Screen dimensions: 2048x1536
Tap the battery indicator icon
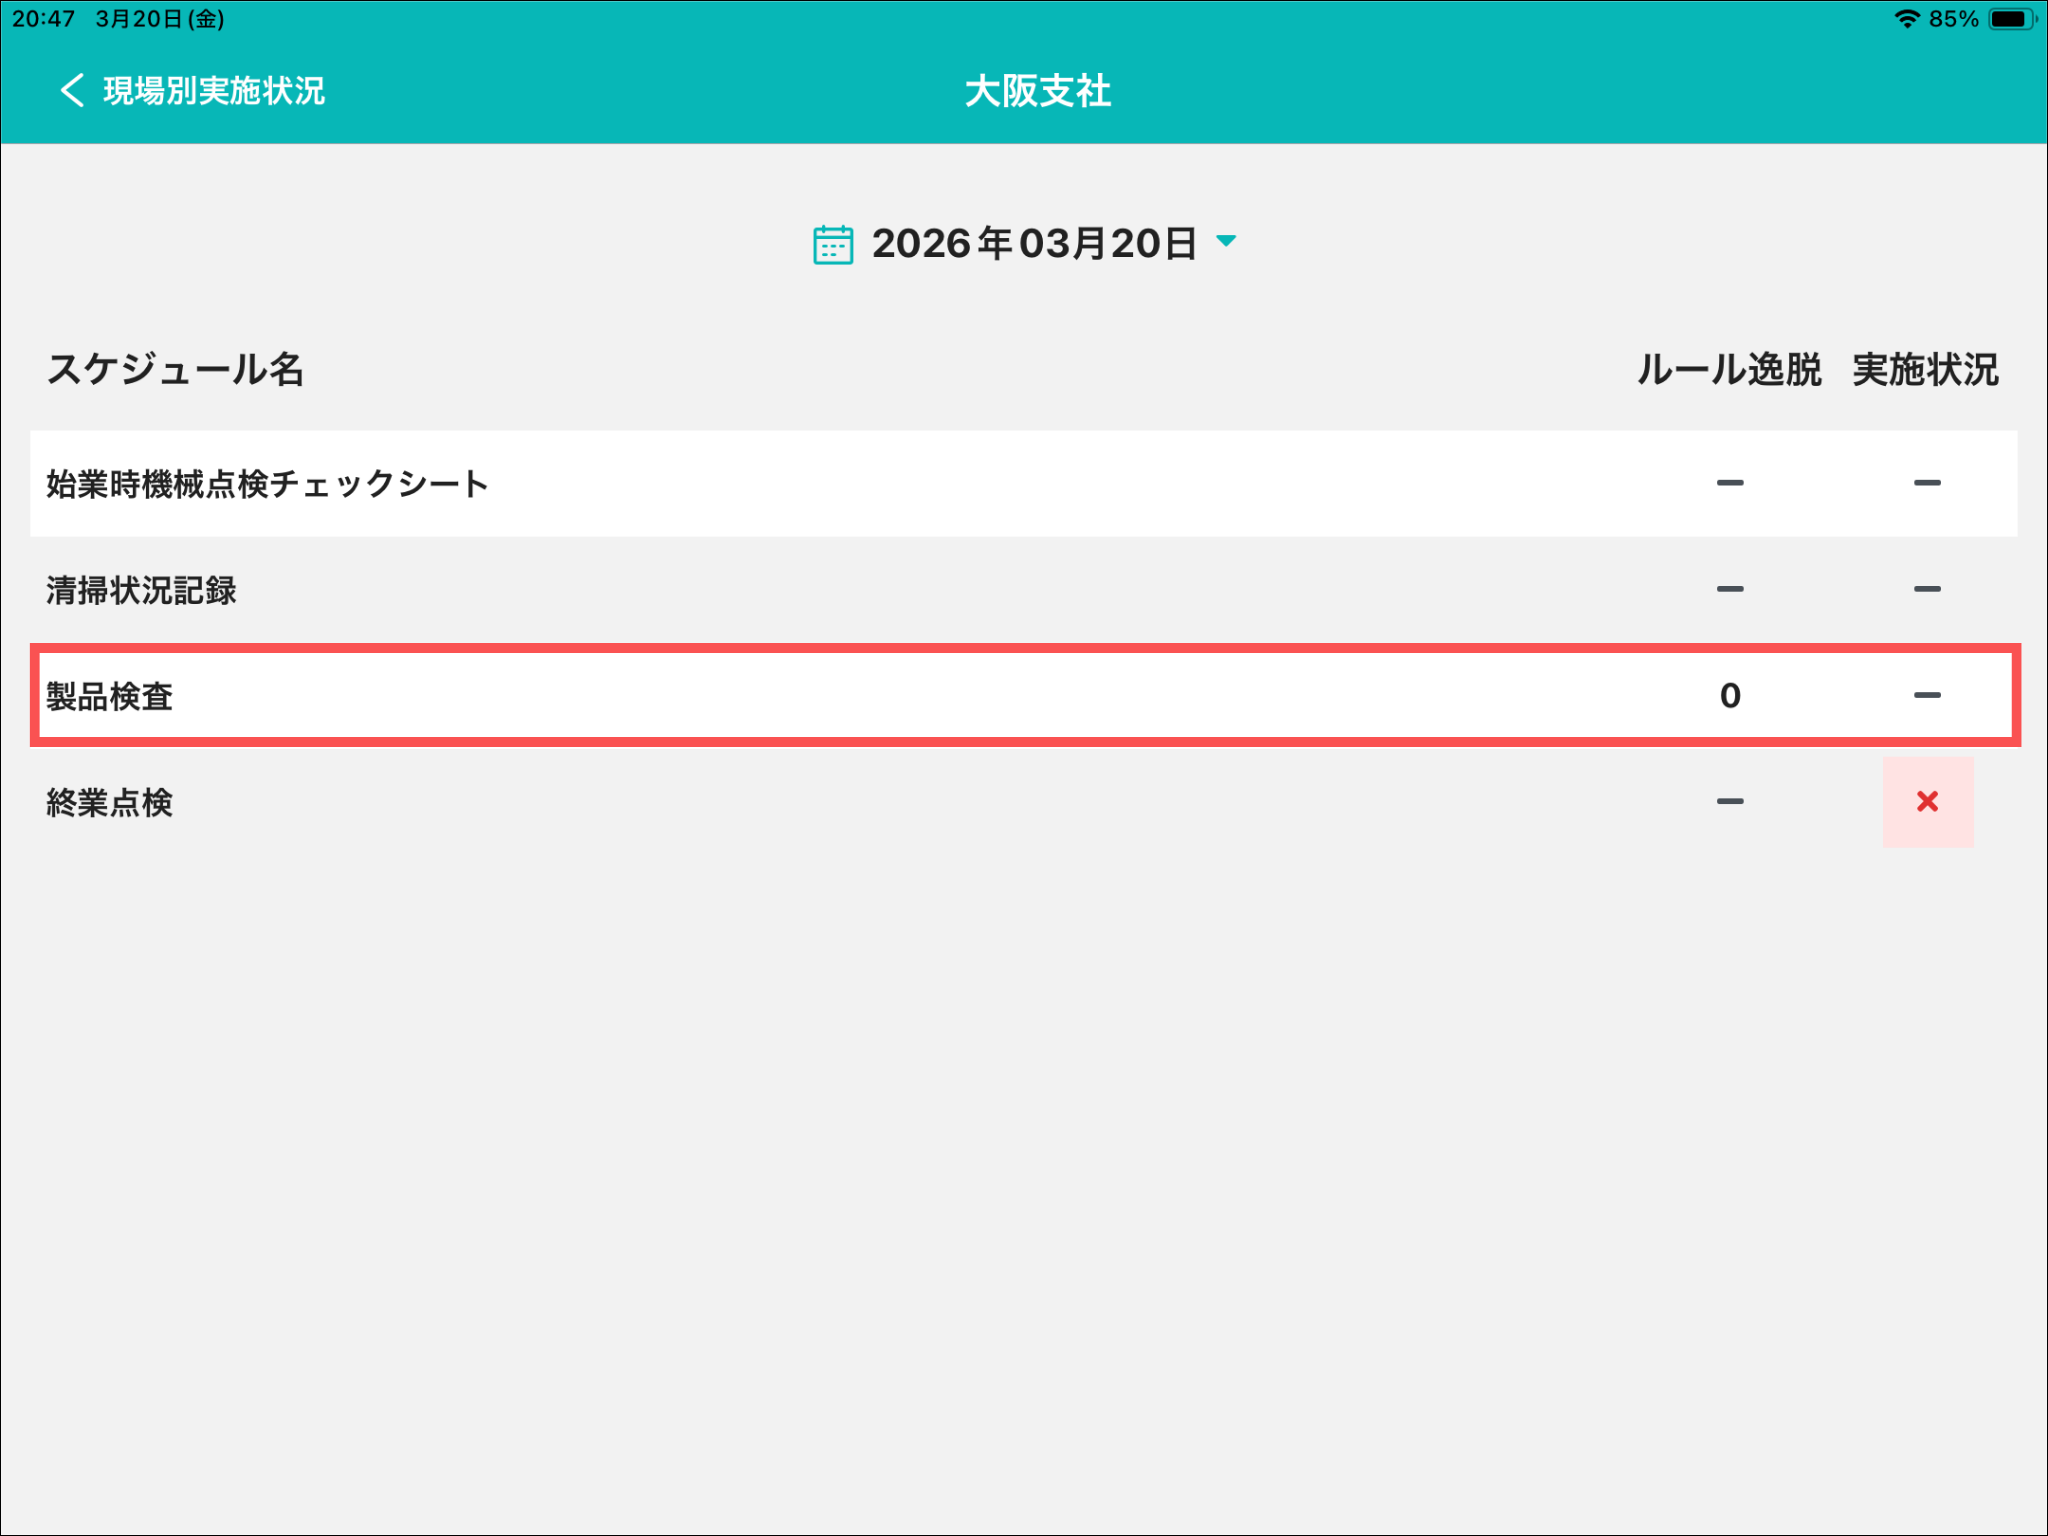click(x=2009, y=19)
